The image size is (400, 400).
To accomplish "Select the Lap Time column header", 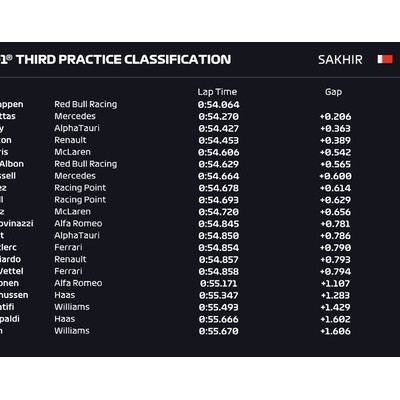I will point(217,92).
